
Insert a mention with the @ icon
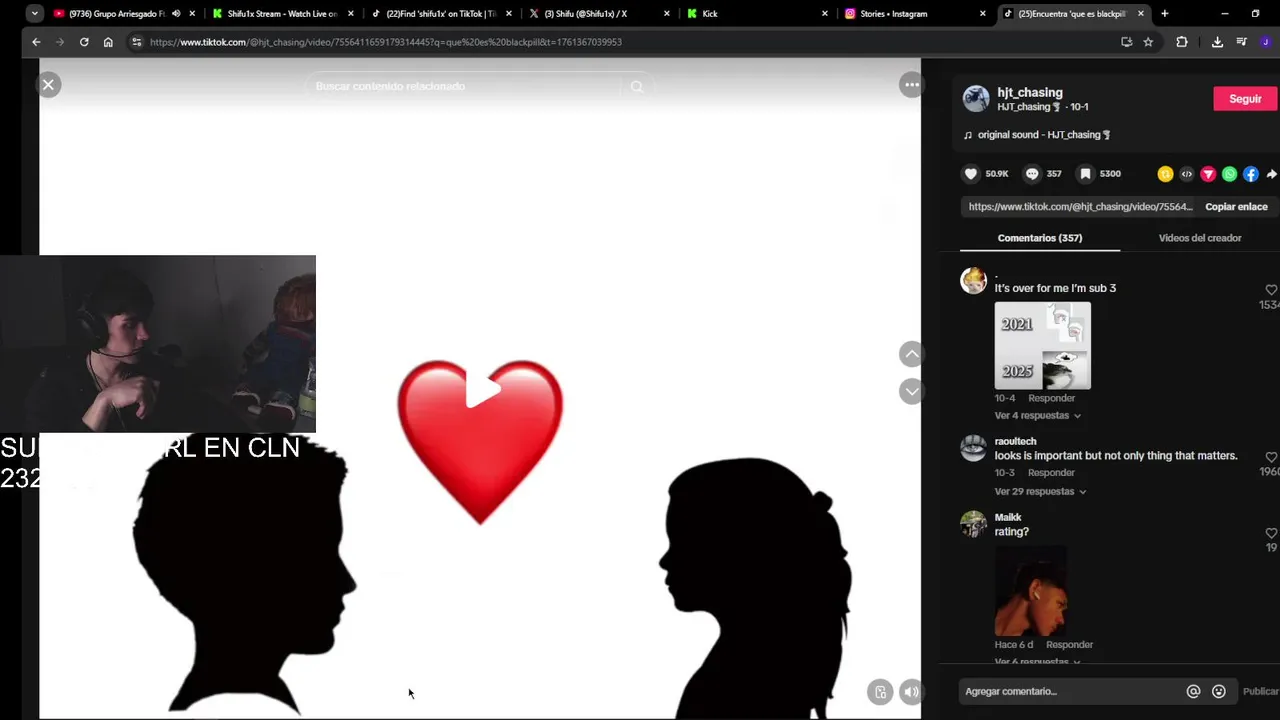1193,691
